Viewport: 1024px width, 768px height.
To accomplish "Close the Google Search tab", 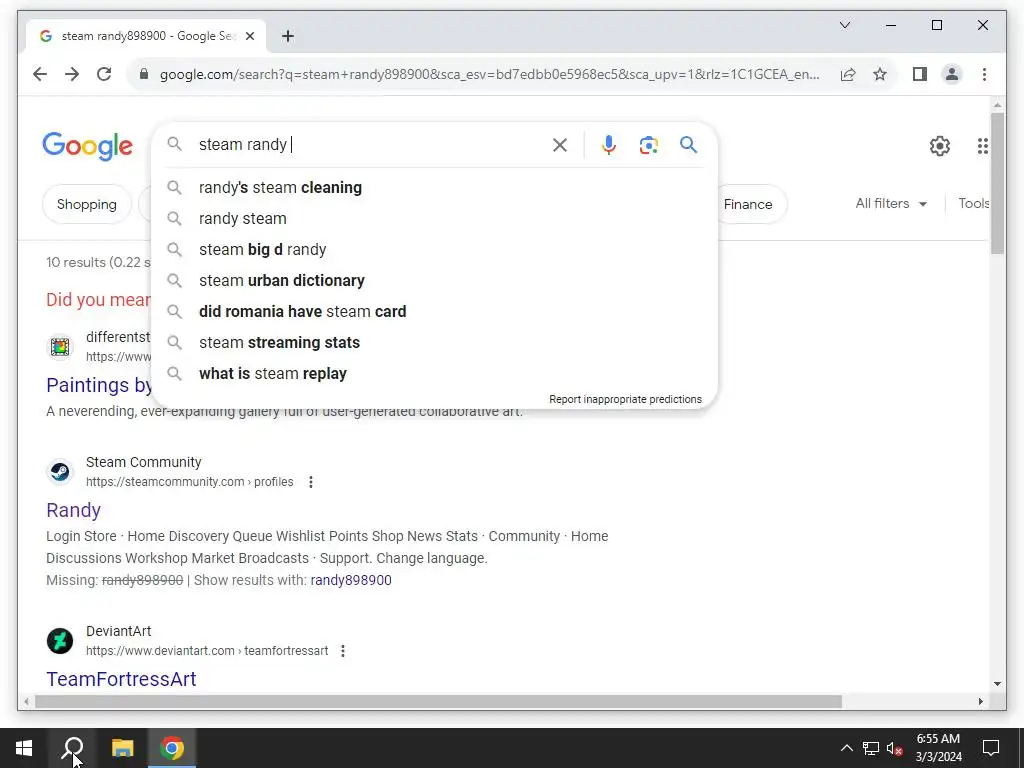I will pyautogui.click(x=249, y=36).
